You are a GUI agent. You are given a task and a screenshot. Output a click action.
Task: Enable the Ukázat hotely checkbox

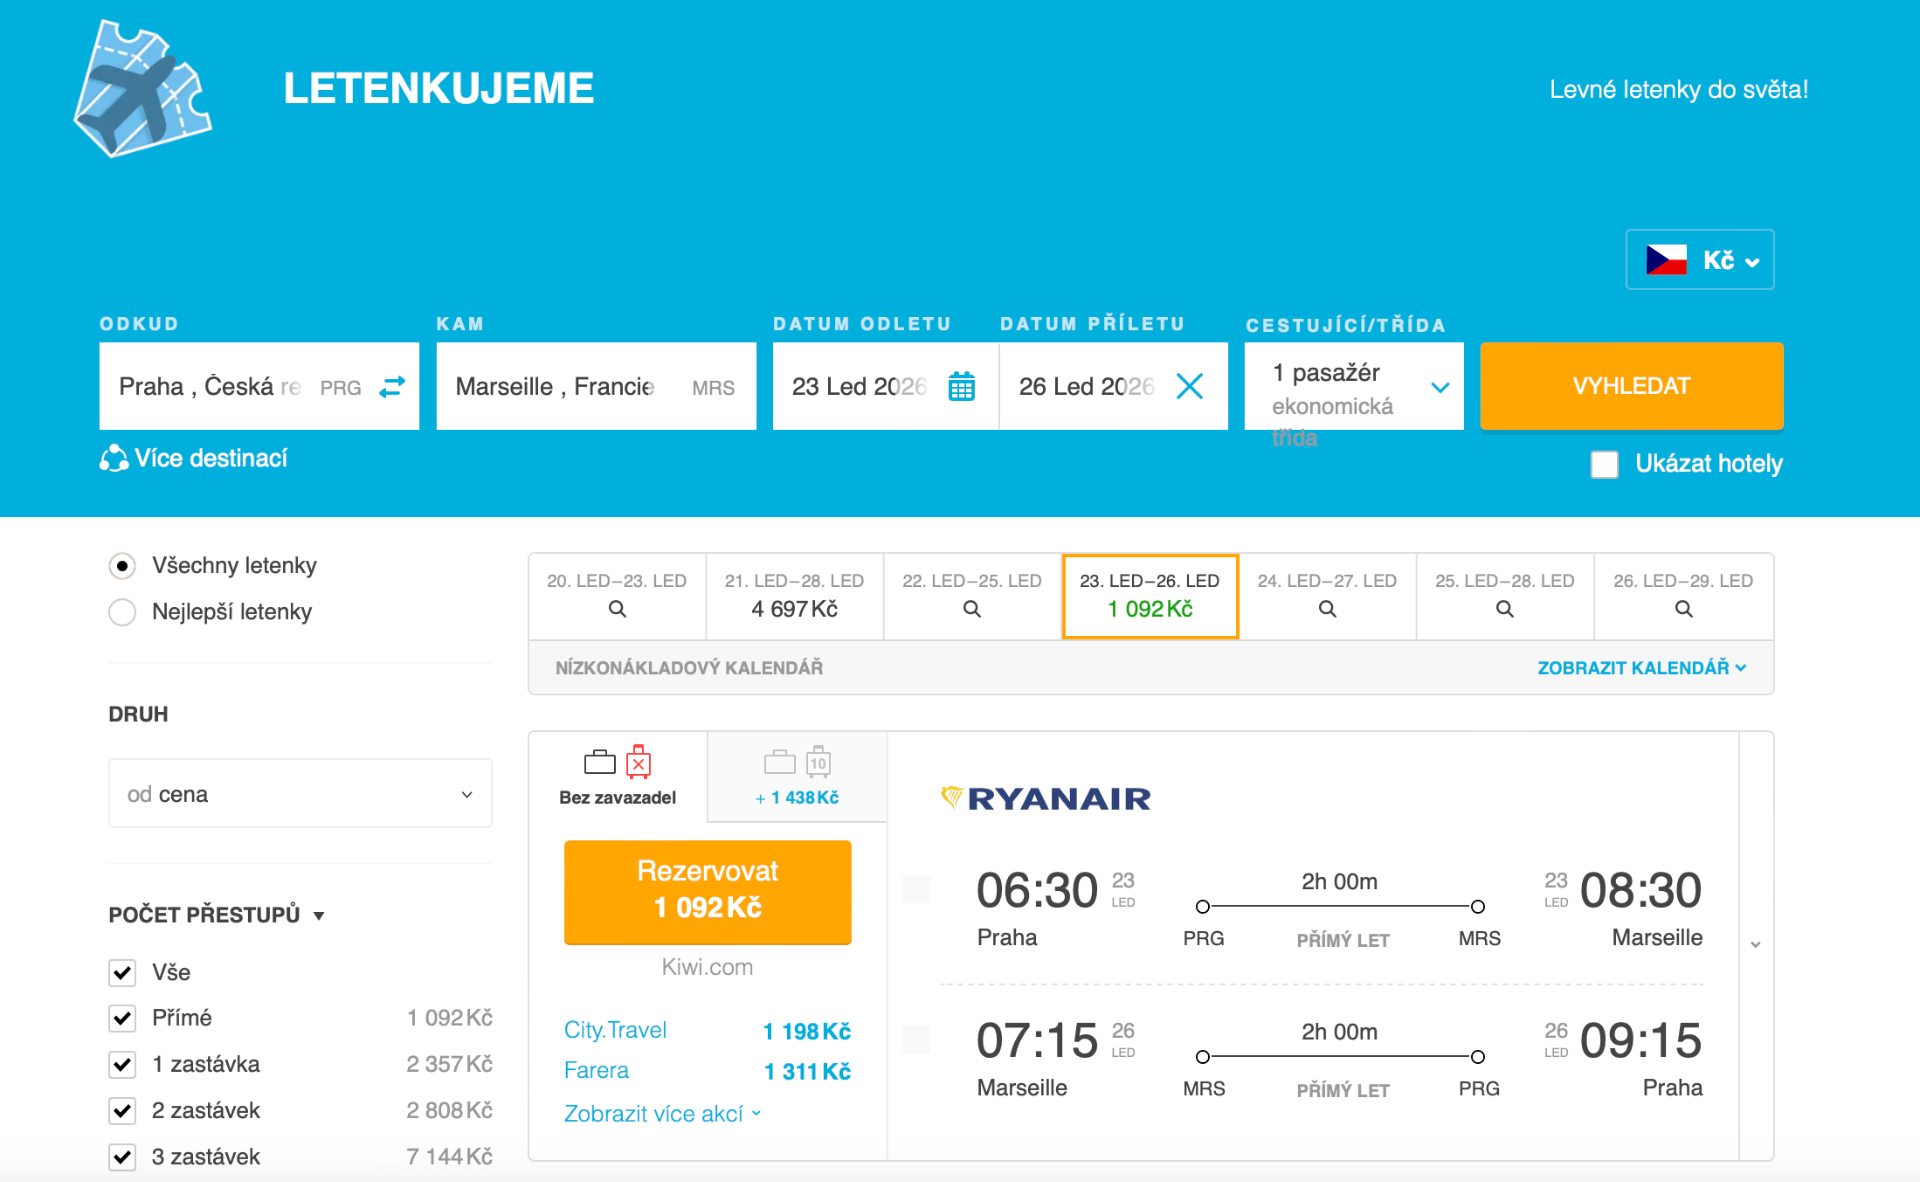(x=1604, y=464)
